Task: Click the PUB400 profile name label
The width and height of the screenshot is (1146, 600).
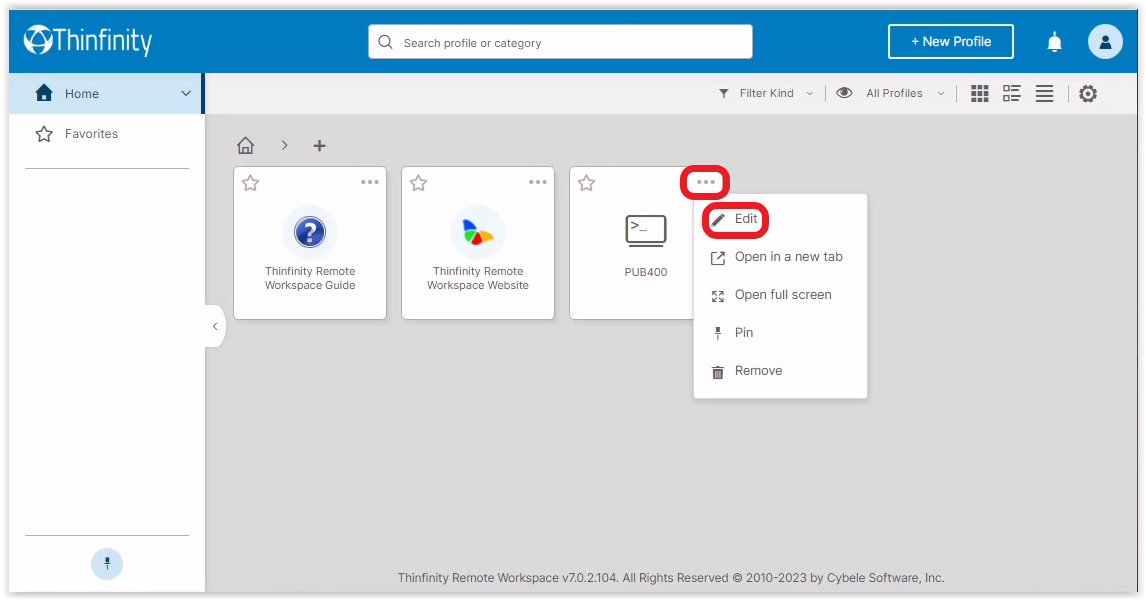Action: coord(645,272)
